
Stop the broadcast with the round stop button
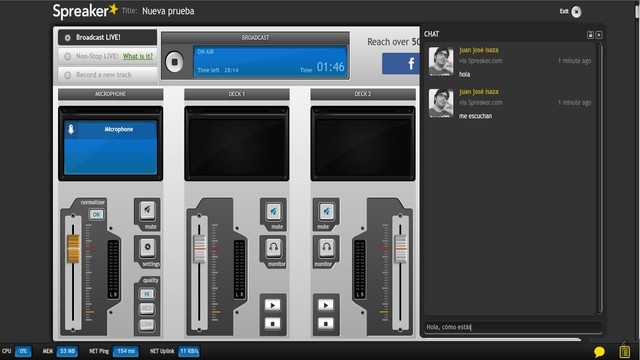click(x=174, y=62)
